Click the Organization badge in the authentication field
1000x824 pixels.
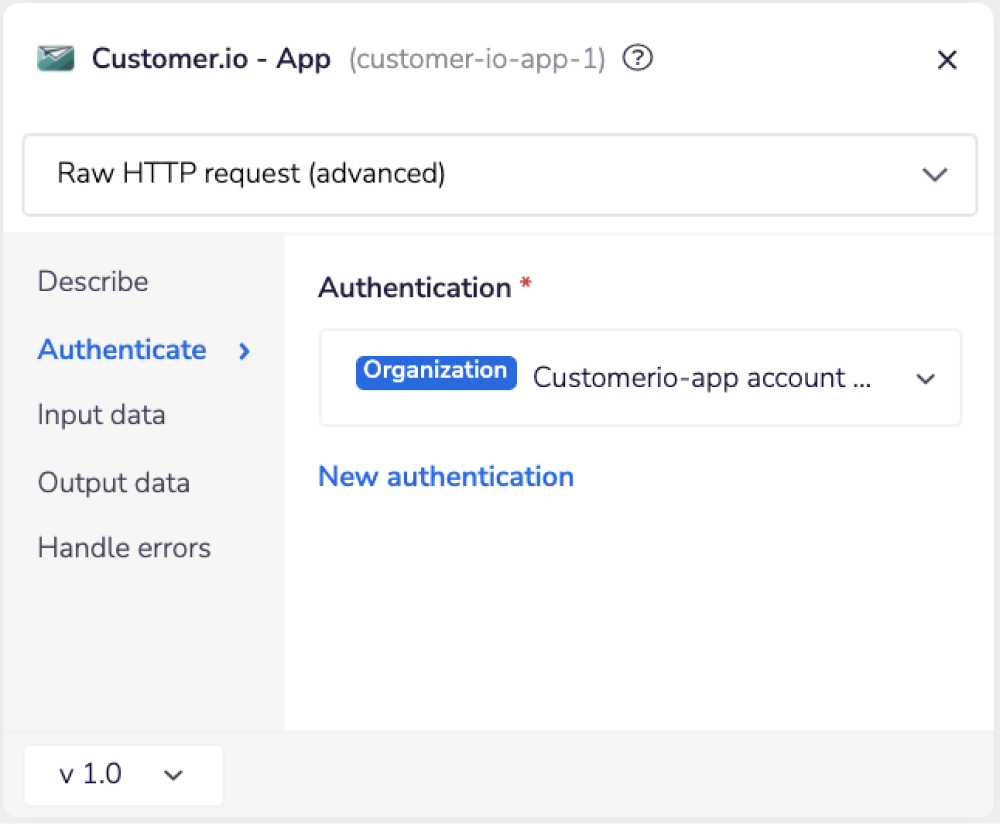point(435,371)
